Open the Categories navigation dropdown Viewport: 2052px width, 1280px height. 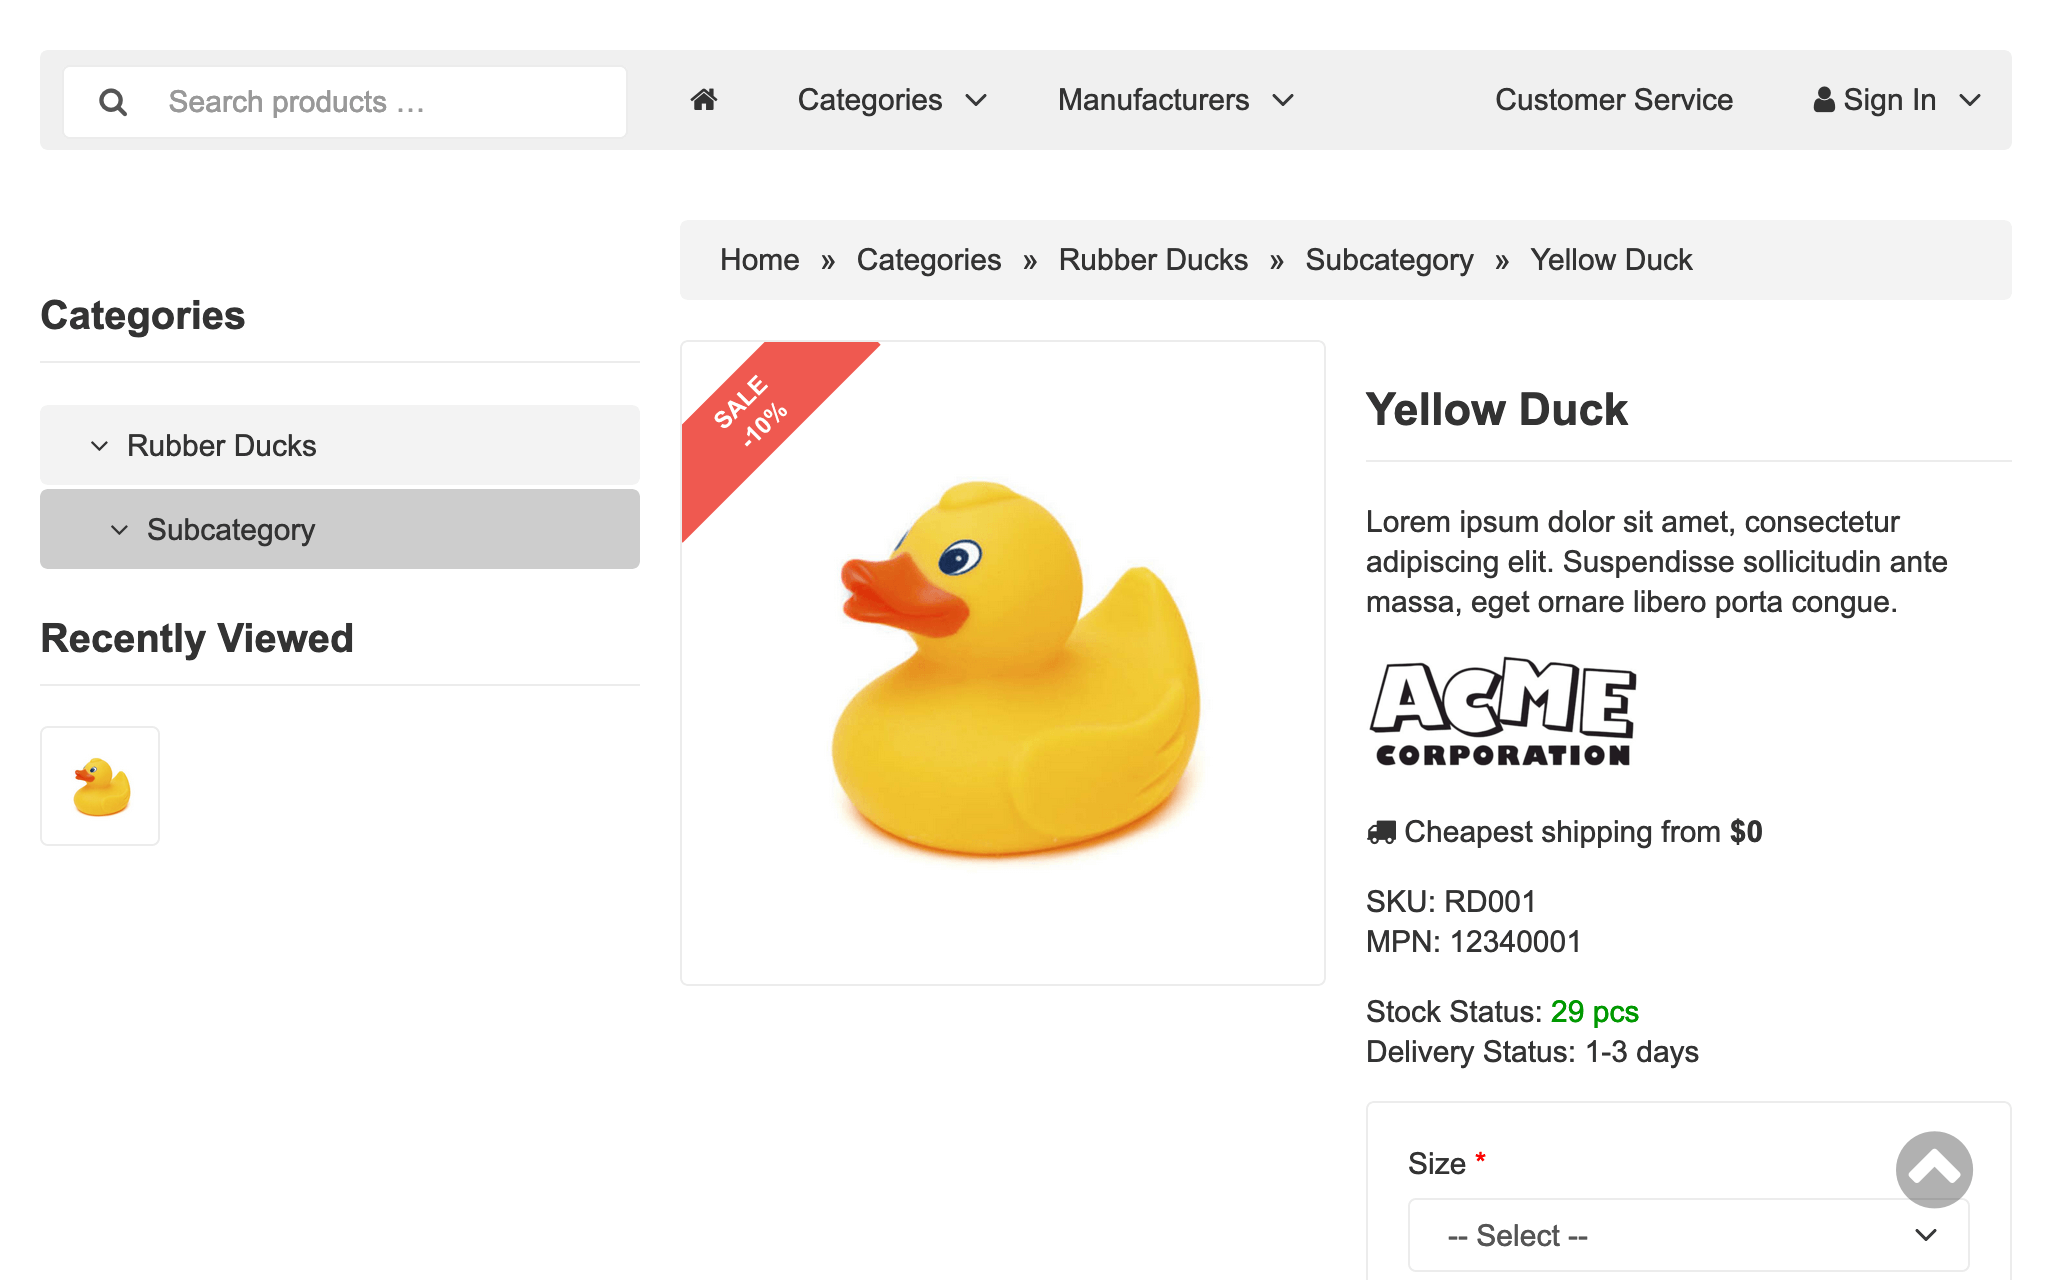click(891, 100)
